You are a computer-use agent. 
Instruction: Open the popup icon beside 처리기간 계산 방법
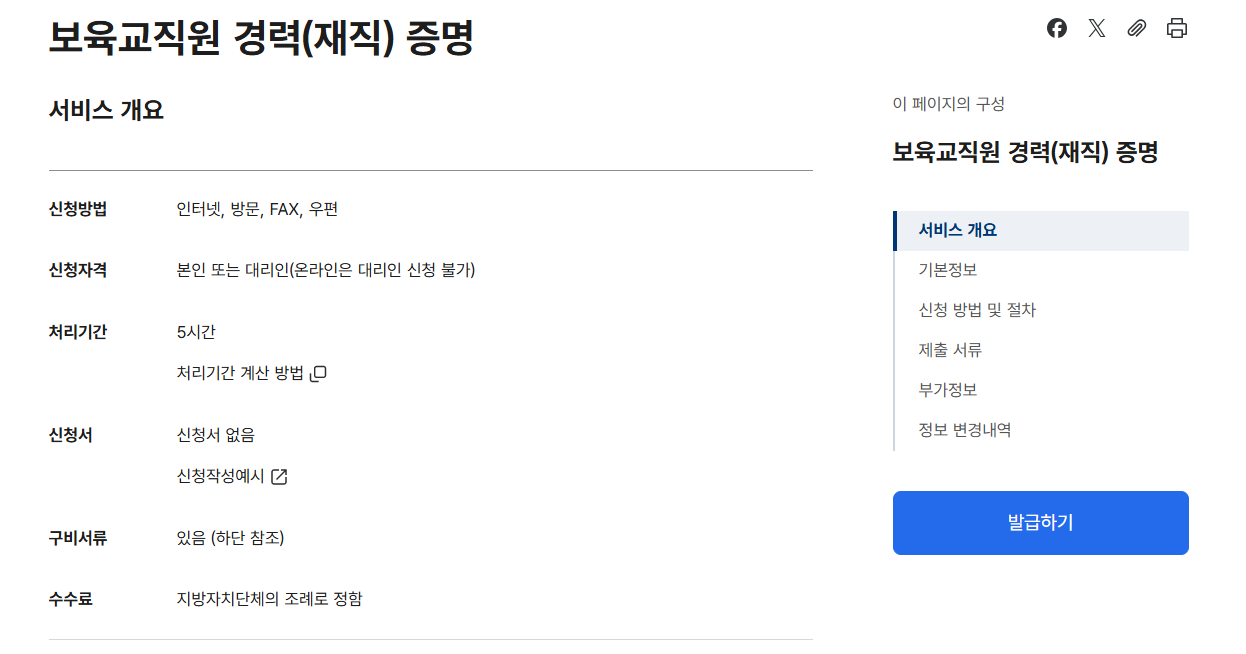(x=320, y=372)
